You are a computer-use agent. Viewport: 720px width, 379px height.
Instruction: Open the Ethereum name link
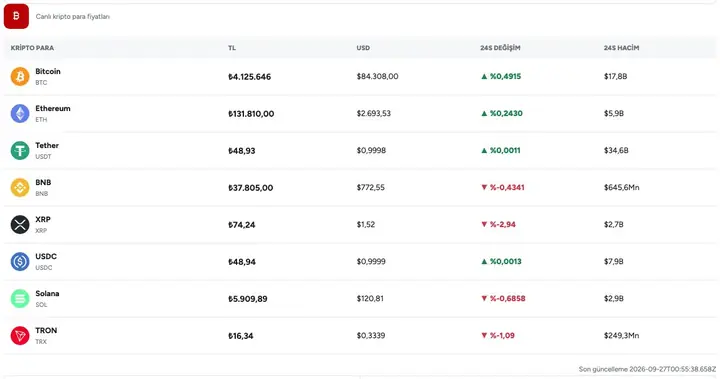53,108
